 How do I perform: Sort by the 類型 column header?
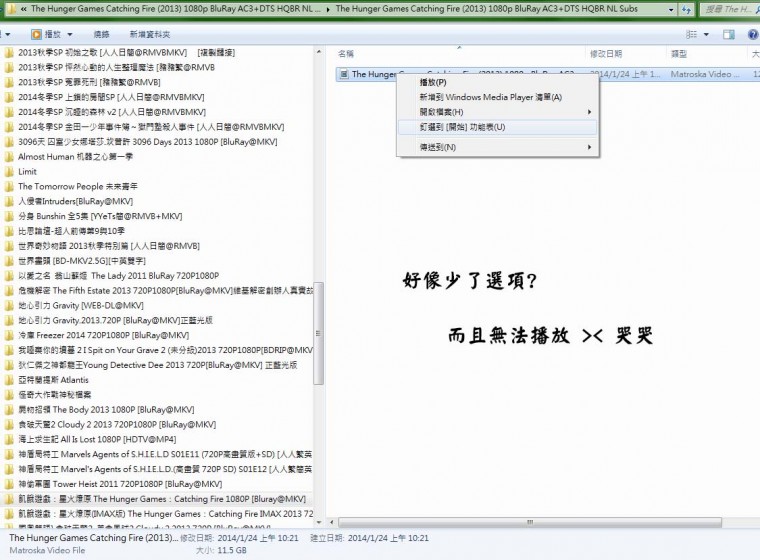point(679,54)
